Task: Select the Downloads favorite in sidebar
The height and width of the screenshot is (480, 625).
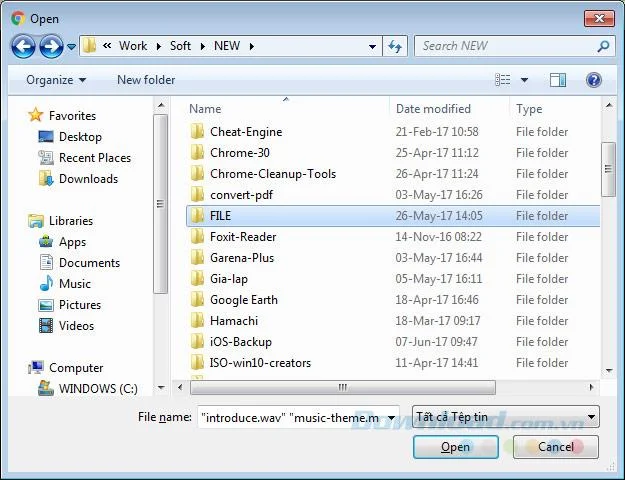Action: [79, 179]
